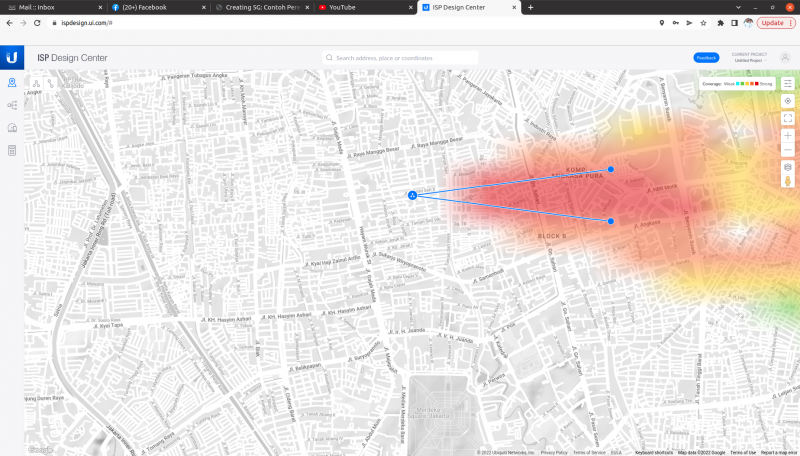800x456 pixels.
Task: Open the map view in sidebar
Action: [12, 83]
